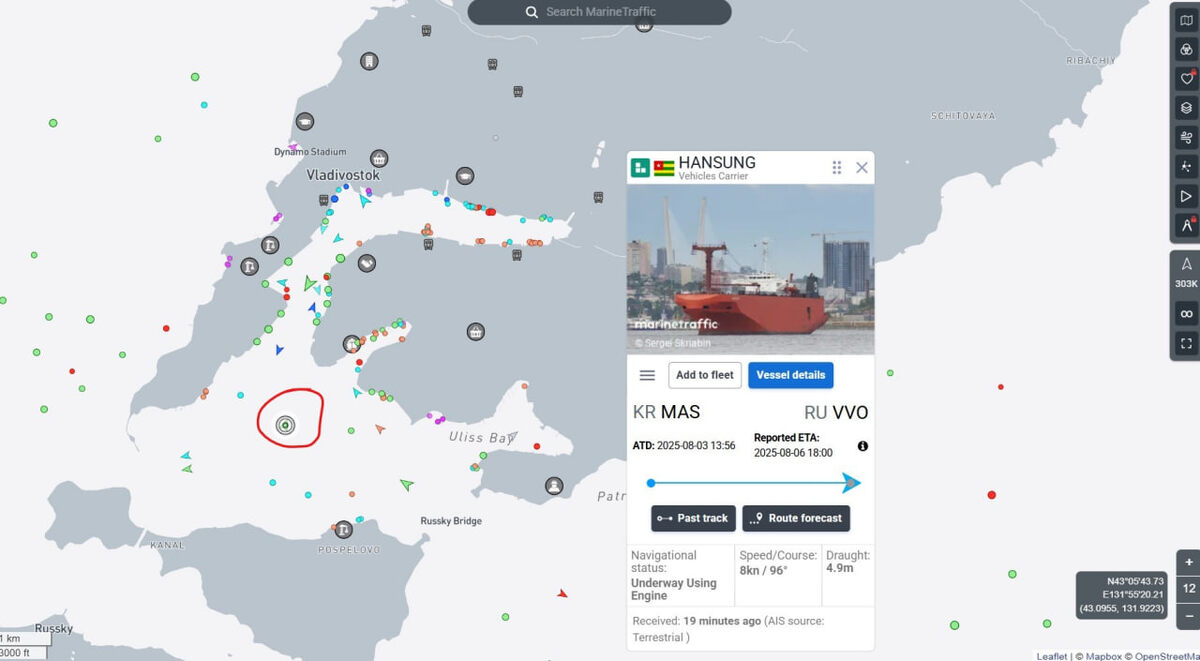Open the HANSUNG vessel photo

pos(751,269)
